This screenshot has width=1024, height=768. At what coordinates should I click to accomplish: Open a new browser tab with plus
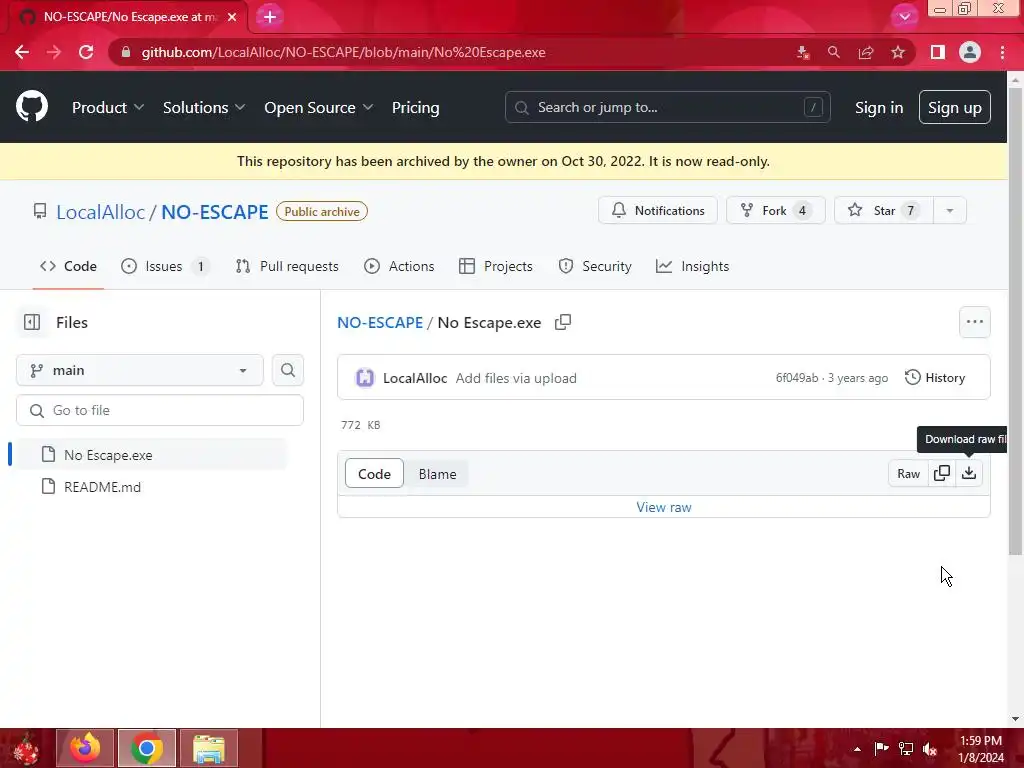(270, 17)
